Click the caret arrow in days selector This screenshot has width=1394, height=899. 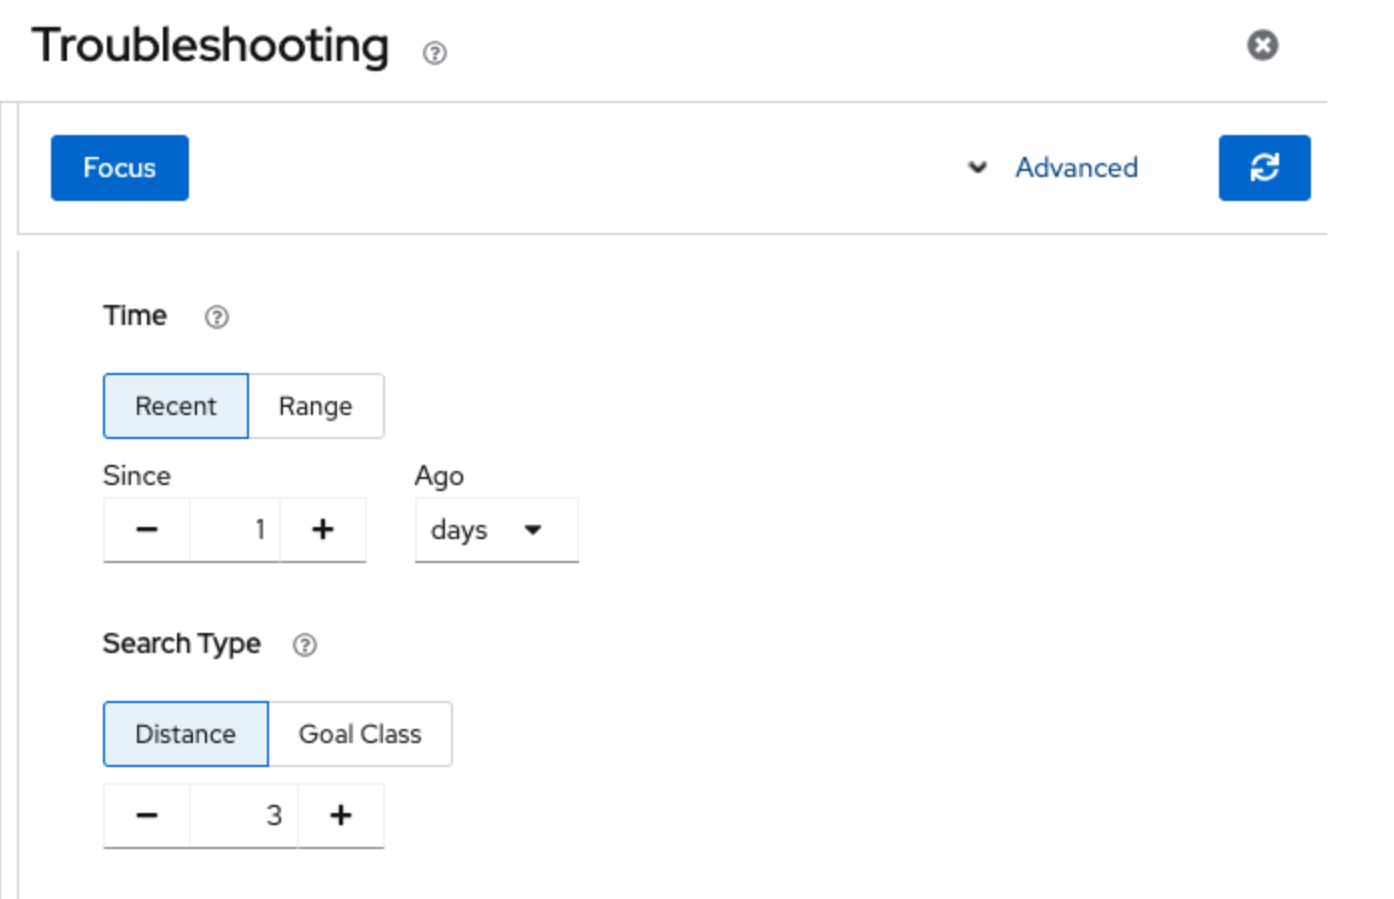point(533,530)
